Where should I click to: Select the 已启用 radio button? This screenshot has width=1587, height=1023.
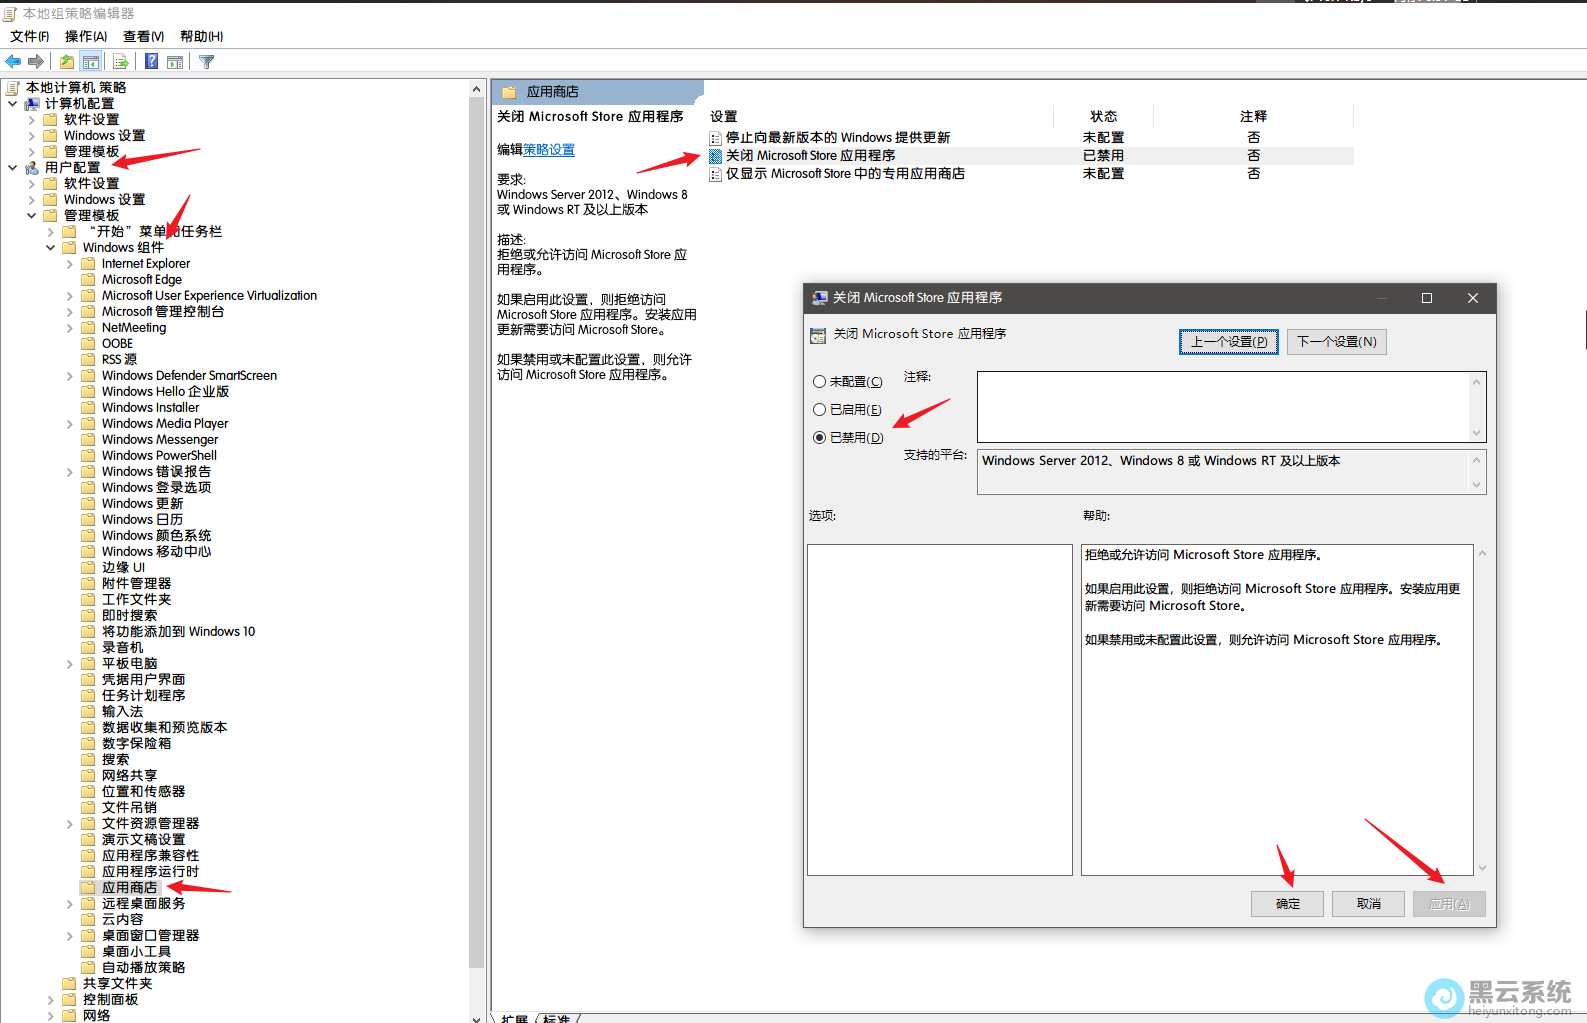[820, 409]
